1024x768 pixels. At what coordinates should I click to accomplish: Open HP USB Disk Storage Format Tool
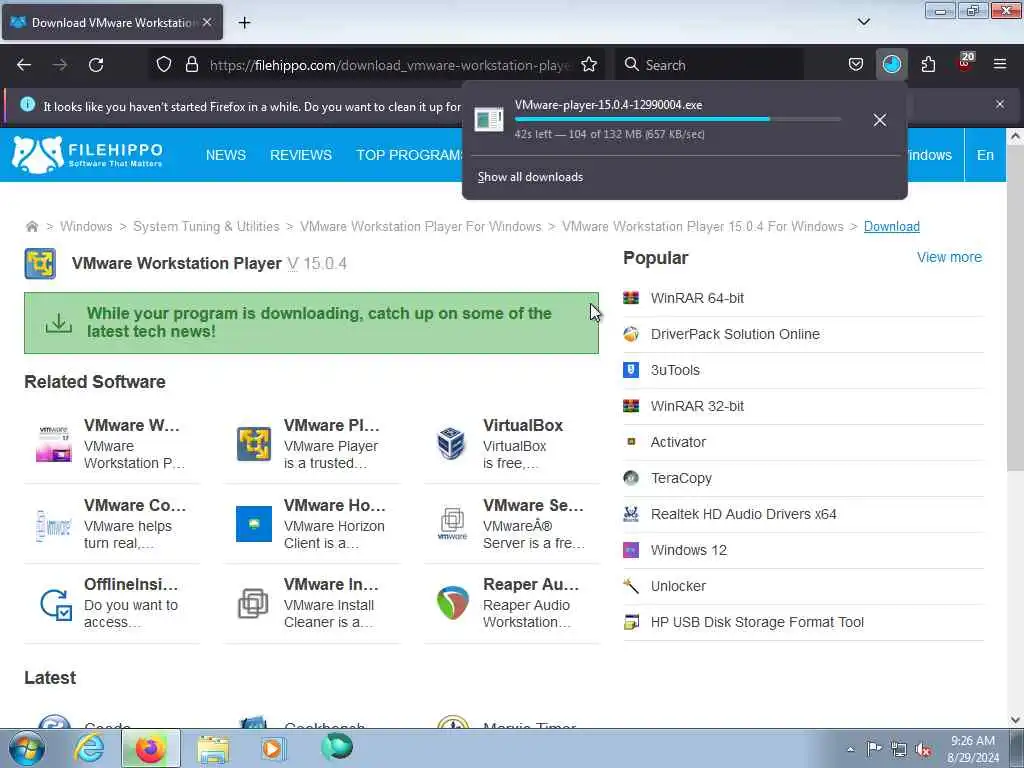757,622
